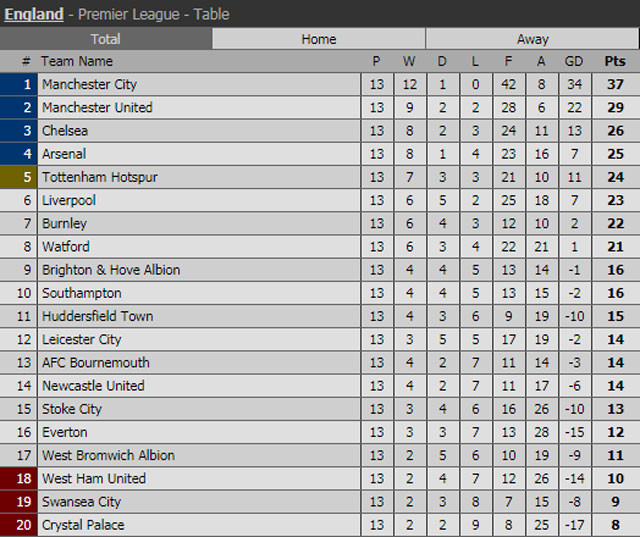
Task: Click the olive position 5 cell
Action: (19, 178)
